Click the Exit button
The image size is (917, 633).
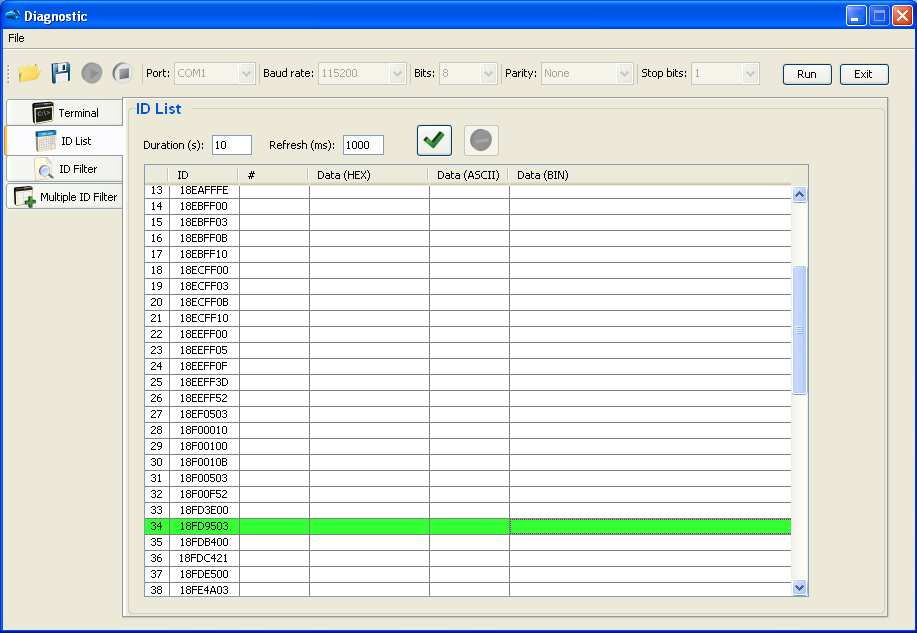864,74
